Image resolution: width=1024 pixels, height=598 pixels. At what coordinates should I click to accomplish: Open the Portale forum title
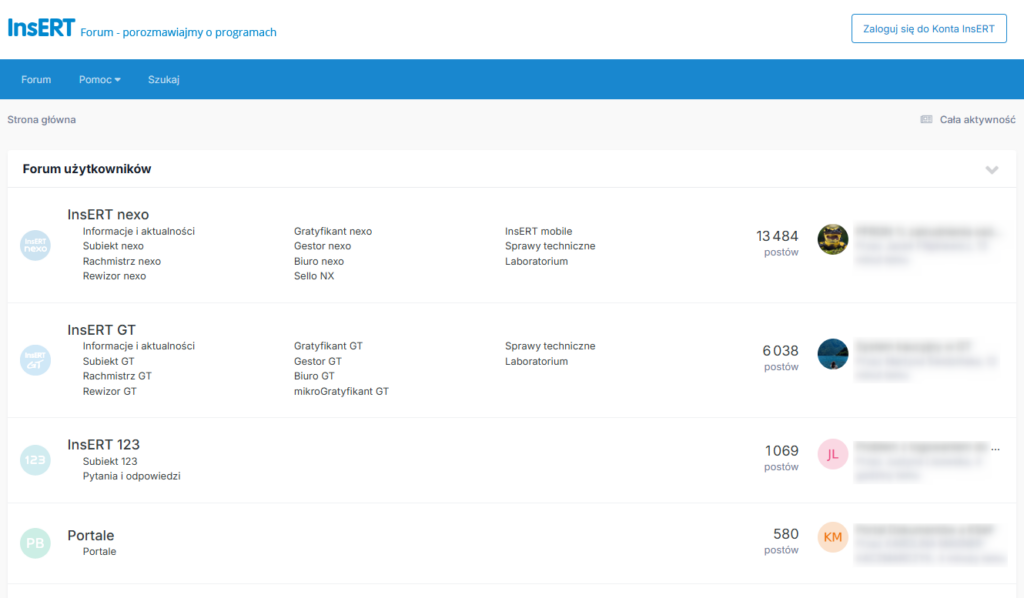(x=91, y=535)
